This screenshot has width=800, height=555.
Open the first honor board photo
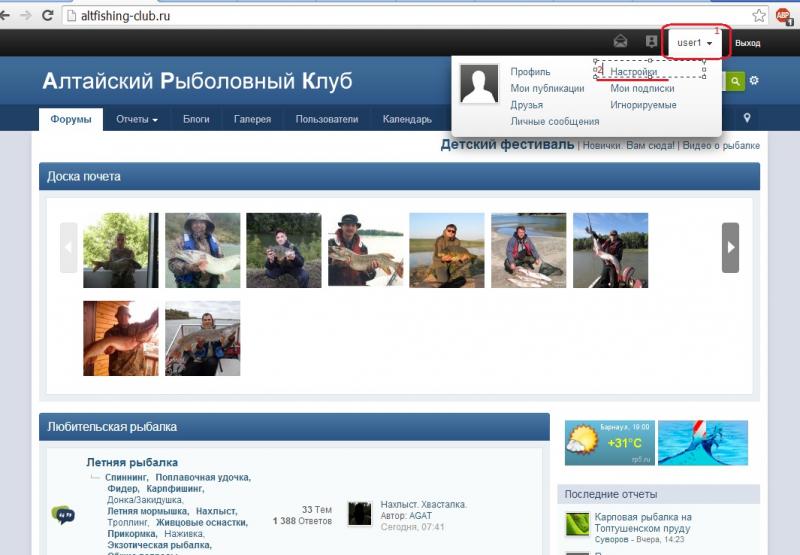click(x=120, y=250)
